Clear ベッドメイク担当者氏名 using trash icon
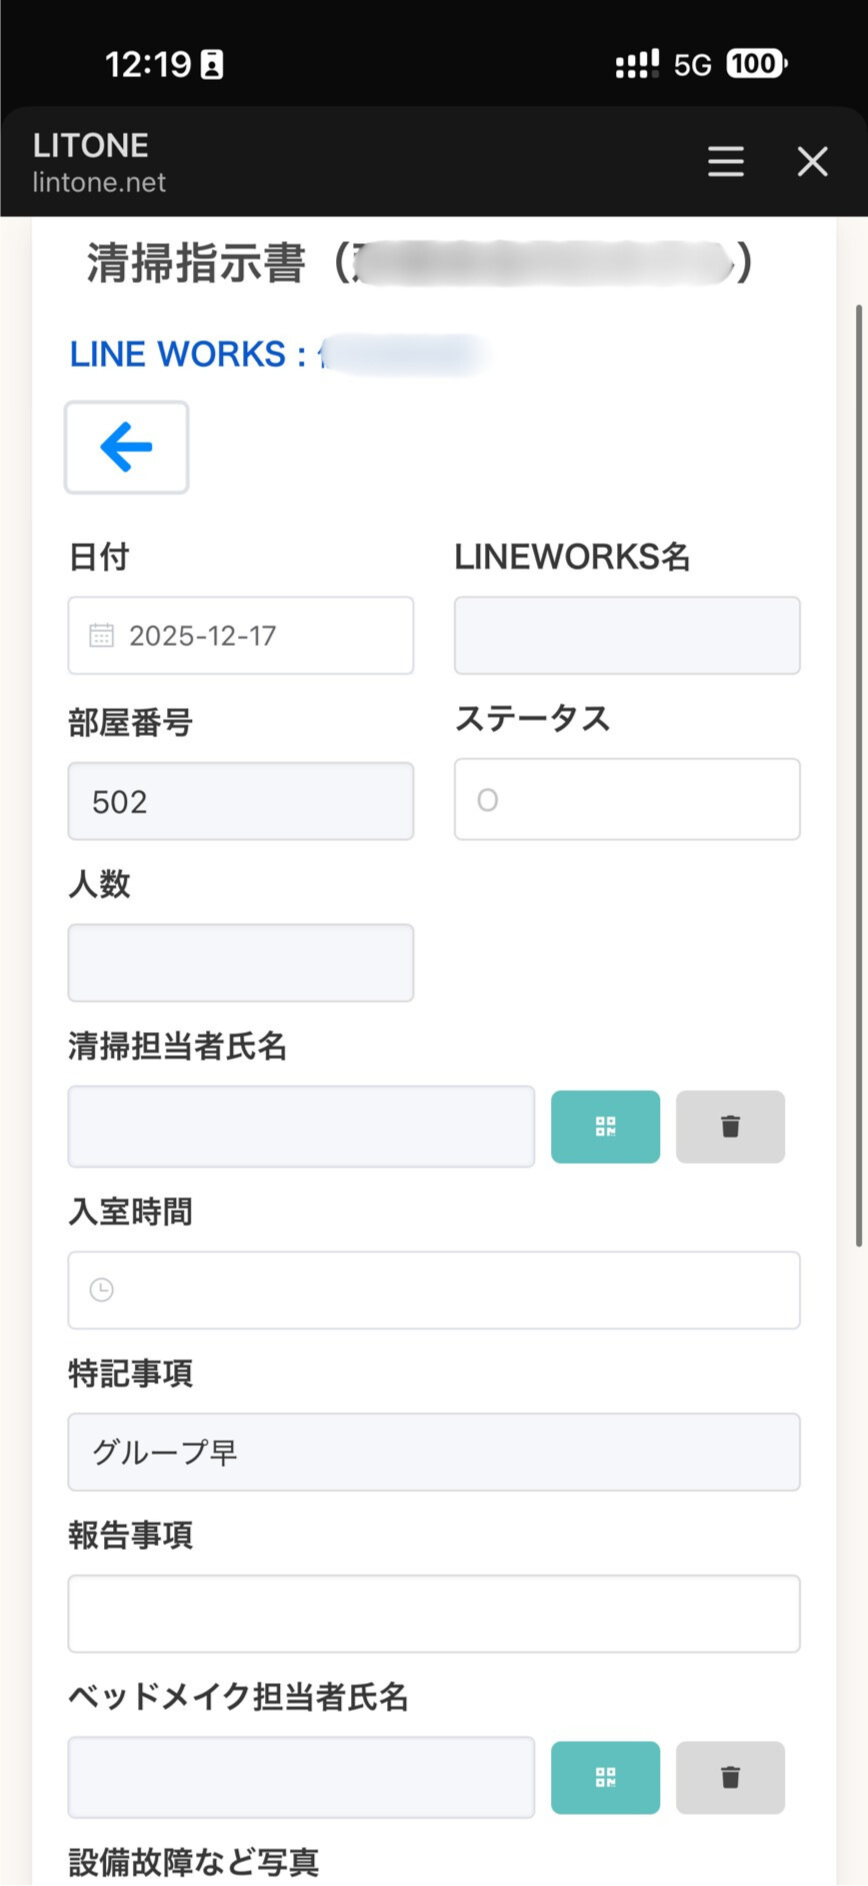 (x=730, y=1777)
